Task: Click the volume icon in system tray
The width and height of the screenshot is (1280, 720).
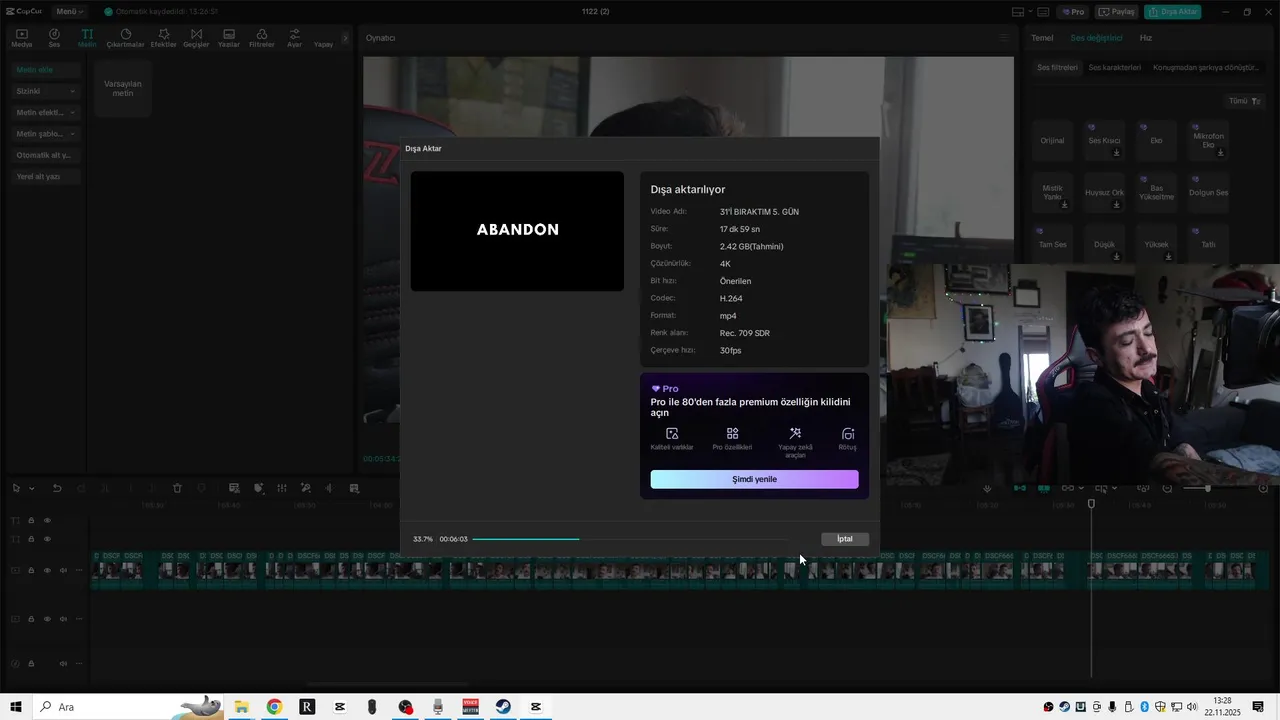Action: point(1192,707)
